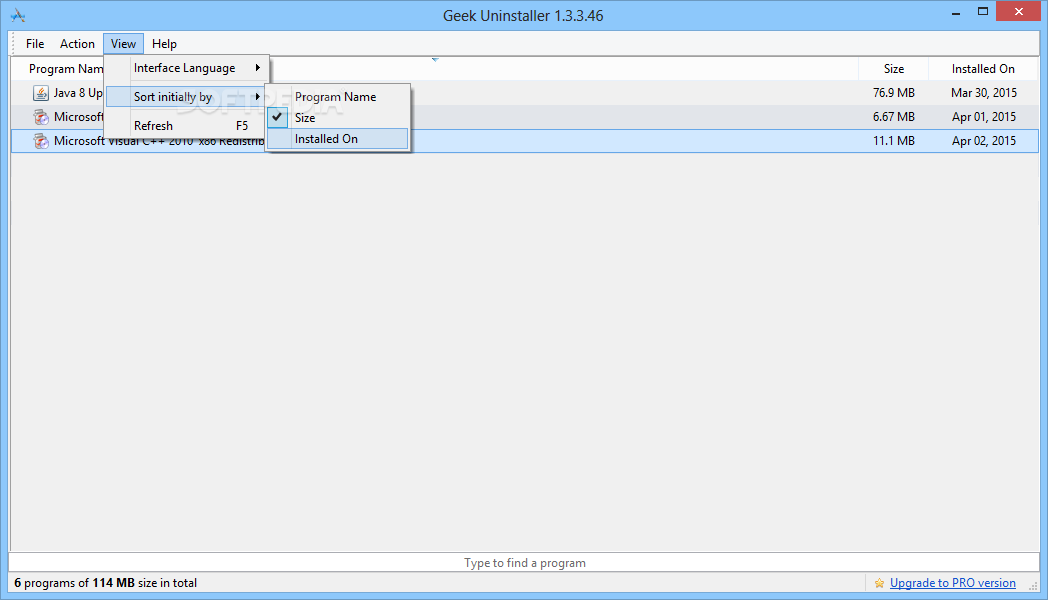This screenshot has width=1048, height=600.
Task: Open the Help menu
Action: [164, 43]
